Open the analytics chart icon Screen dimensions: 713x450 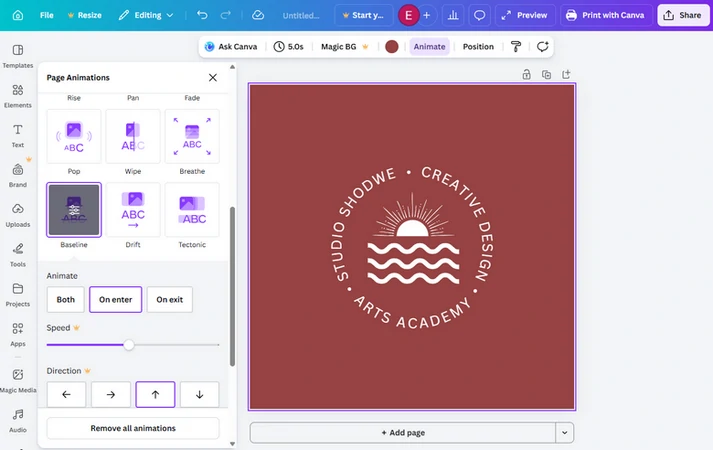(x=453, y=15)
